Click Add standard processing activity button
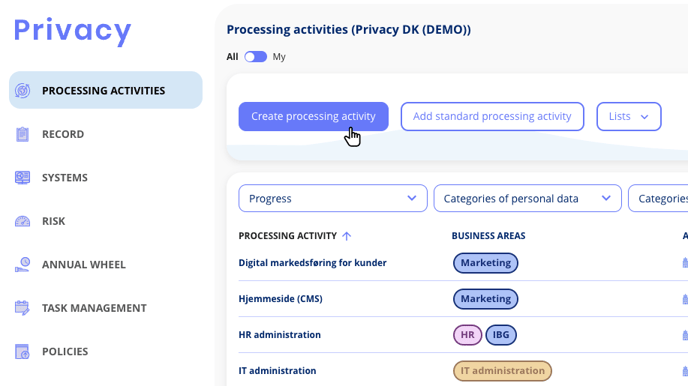The height and width of the screenshot is (386, 688). click(492, 116)
